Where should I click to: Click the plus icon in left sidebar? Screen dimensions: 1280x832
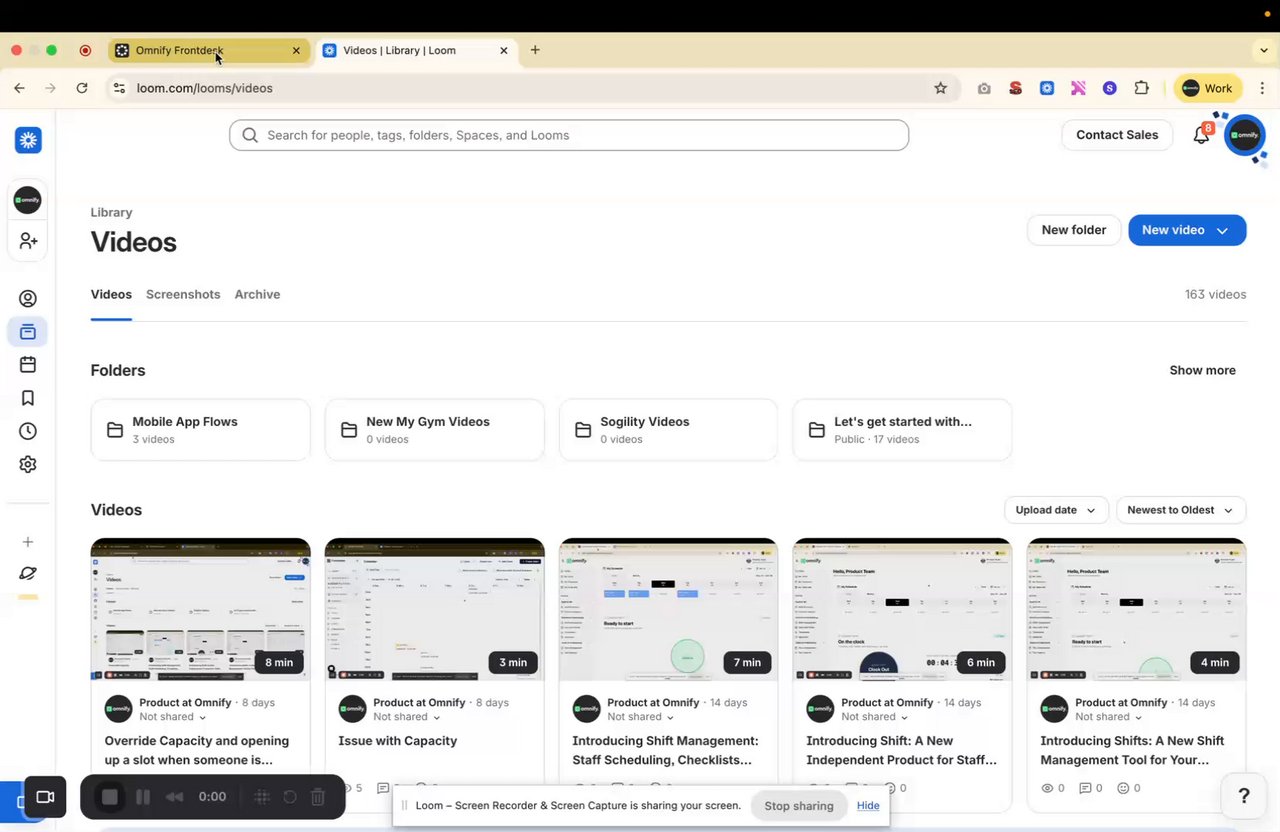pos(28,542)
